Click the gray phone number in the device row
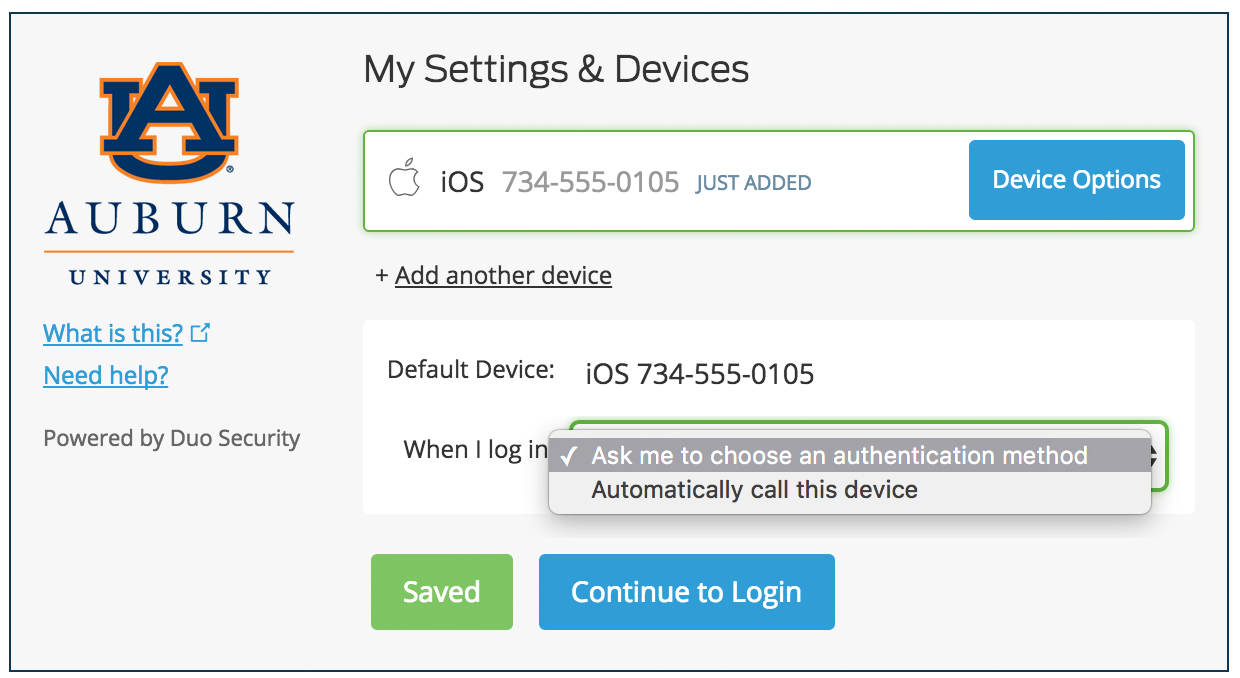1240x678 pixels. pos(590,182)
